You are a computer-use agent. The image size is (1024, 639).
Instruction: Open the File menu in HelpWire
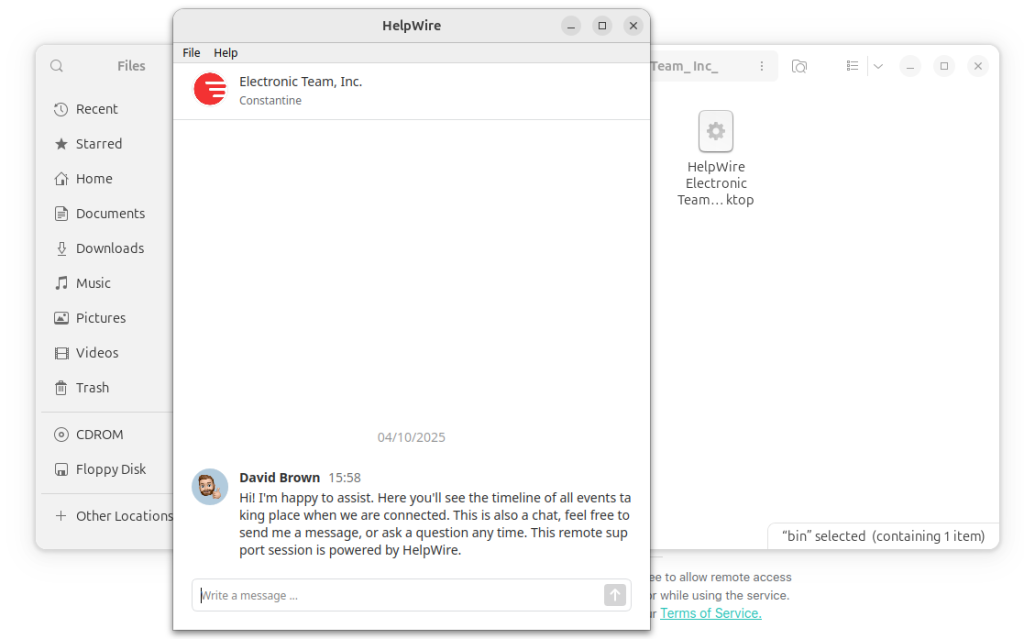tap(190, 52)
